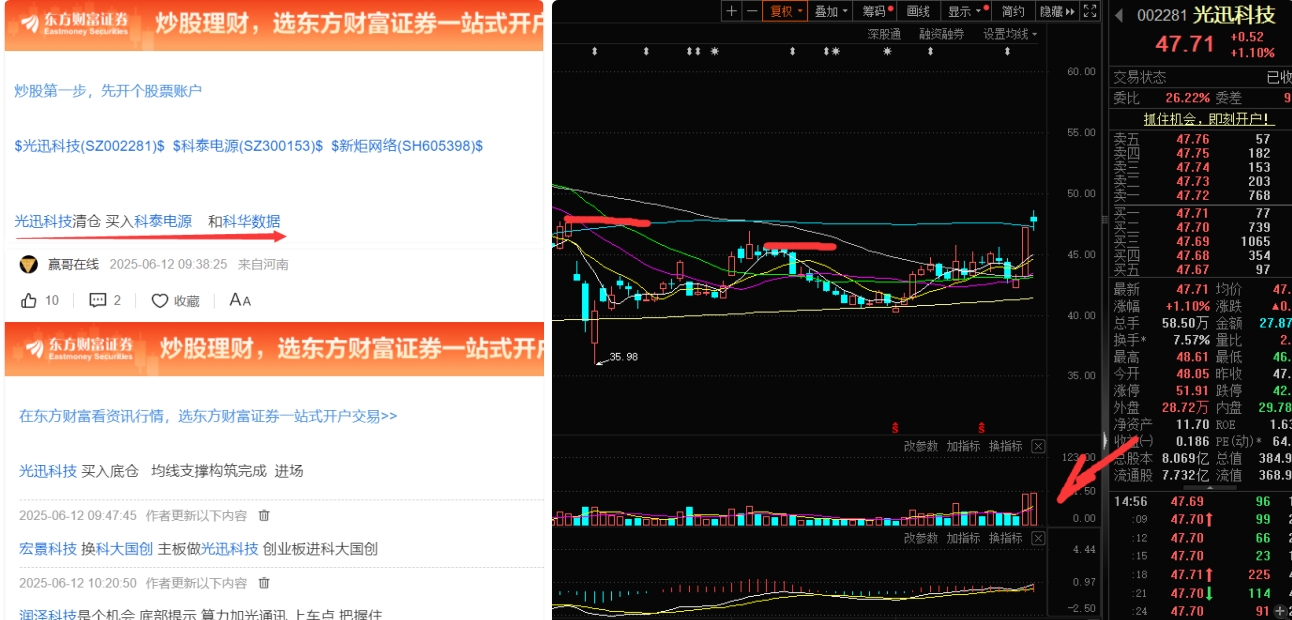1292x620 pixels.
Task: Click low price label 35.98 on chart
Action: (623, 356)
